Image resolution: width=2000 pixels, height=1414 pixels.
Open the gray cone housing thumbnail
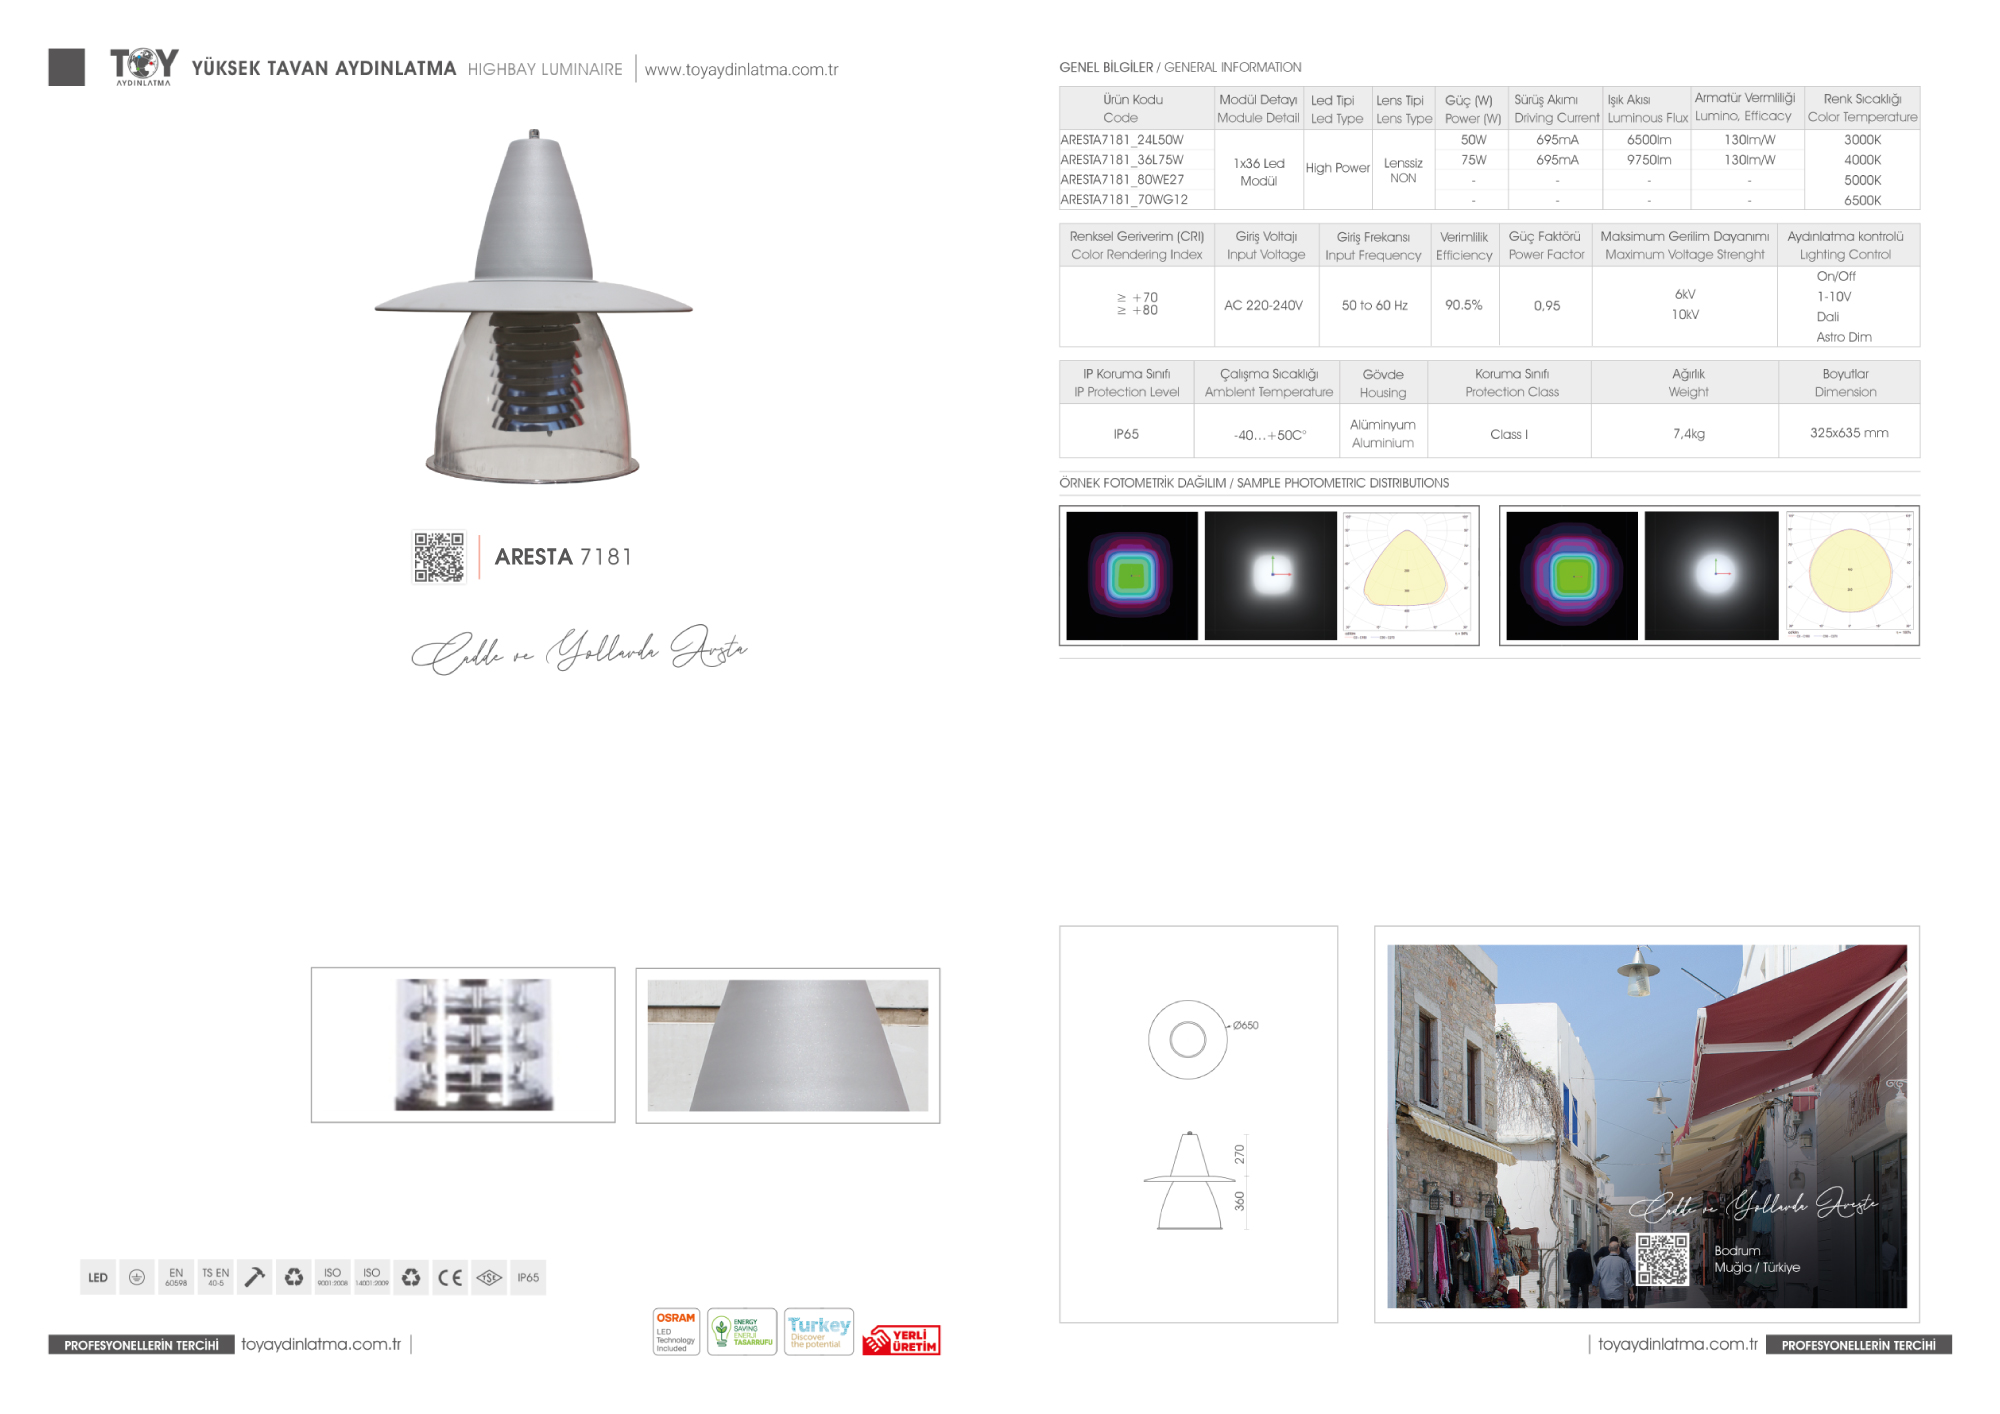click(x=788, y=1045)
